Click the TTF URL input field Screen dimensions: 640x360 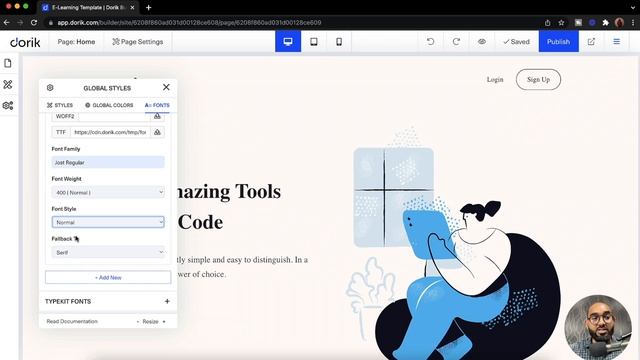coord(110,132)
